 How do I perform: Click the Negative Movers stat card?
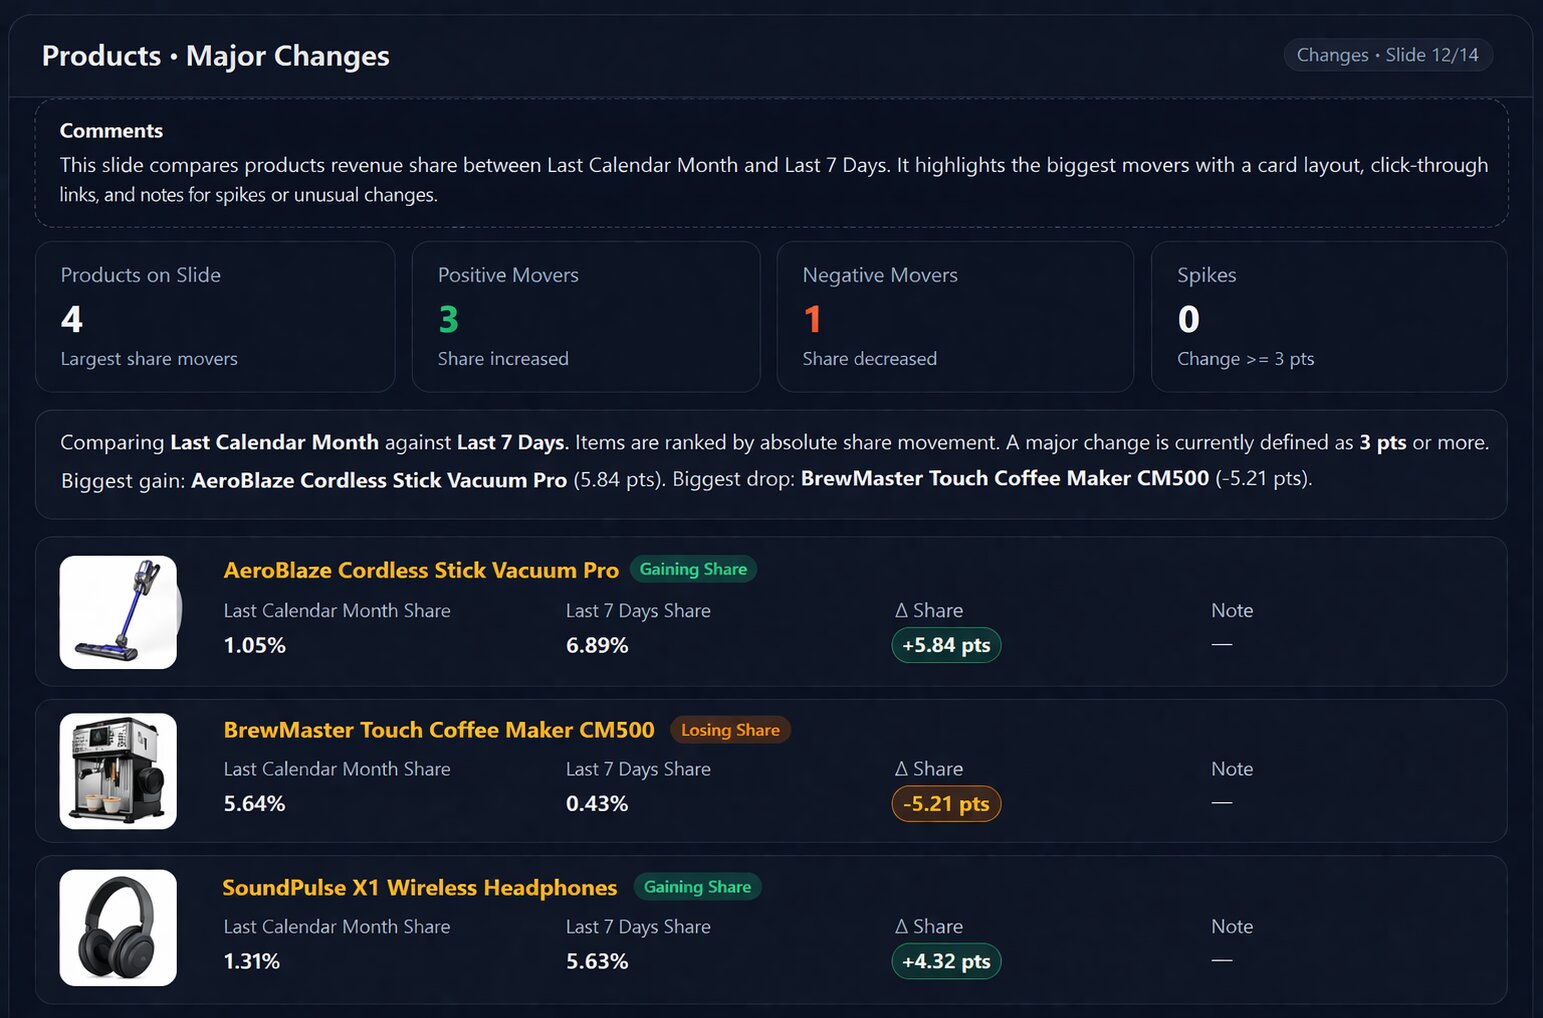pos(955,316)
